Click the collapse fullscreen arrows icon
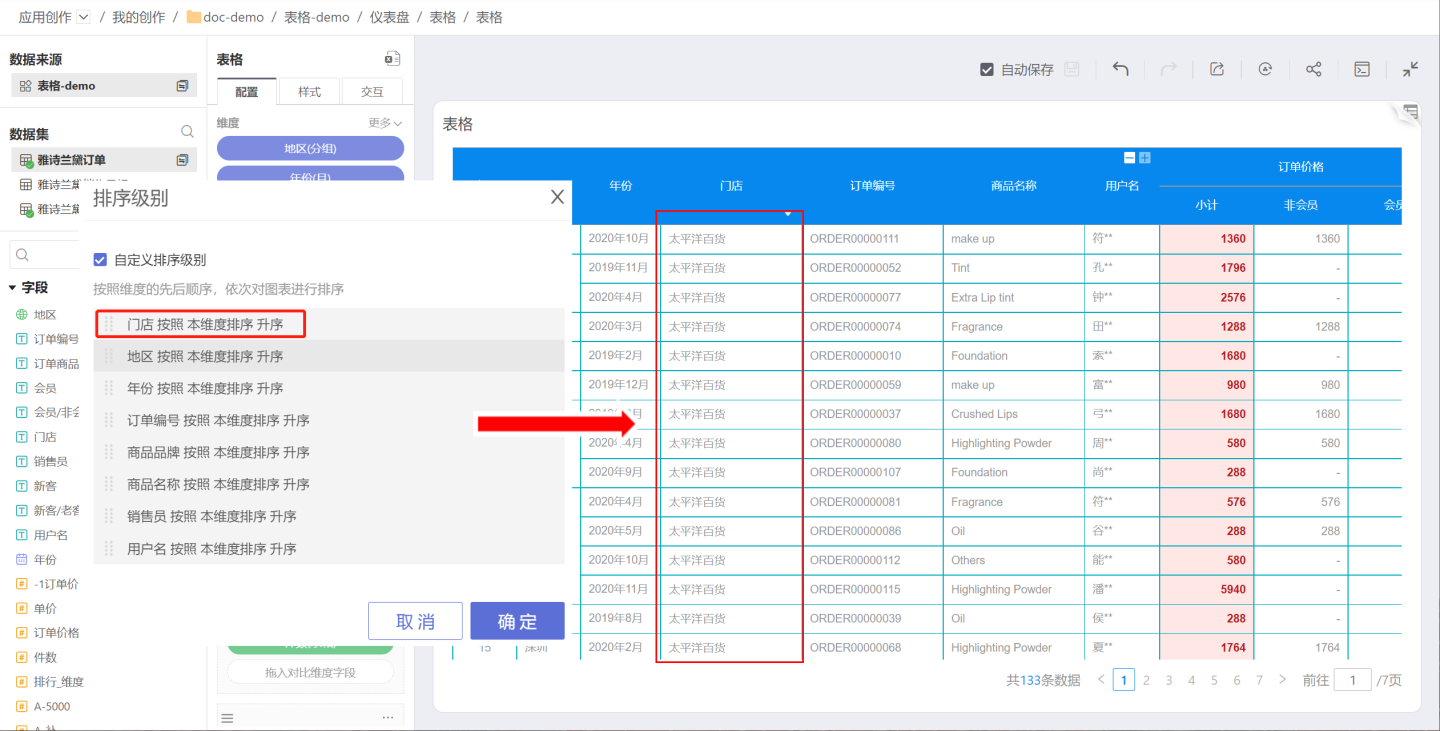 1410,69
